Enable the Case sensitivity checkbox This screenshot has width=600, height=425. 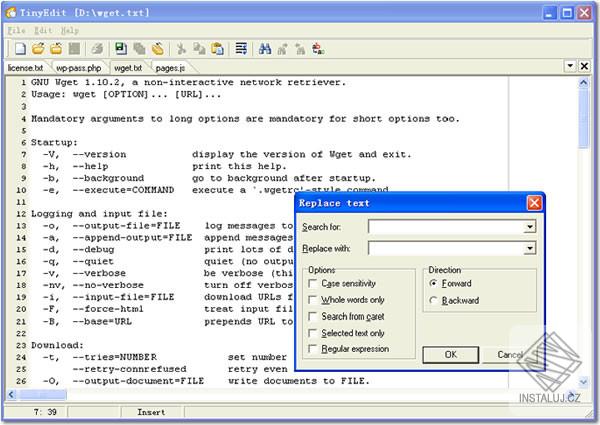314,284
